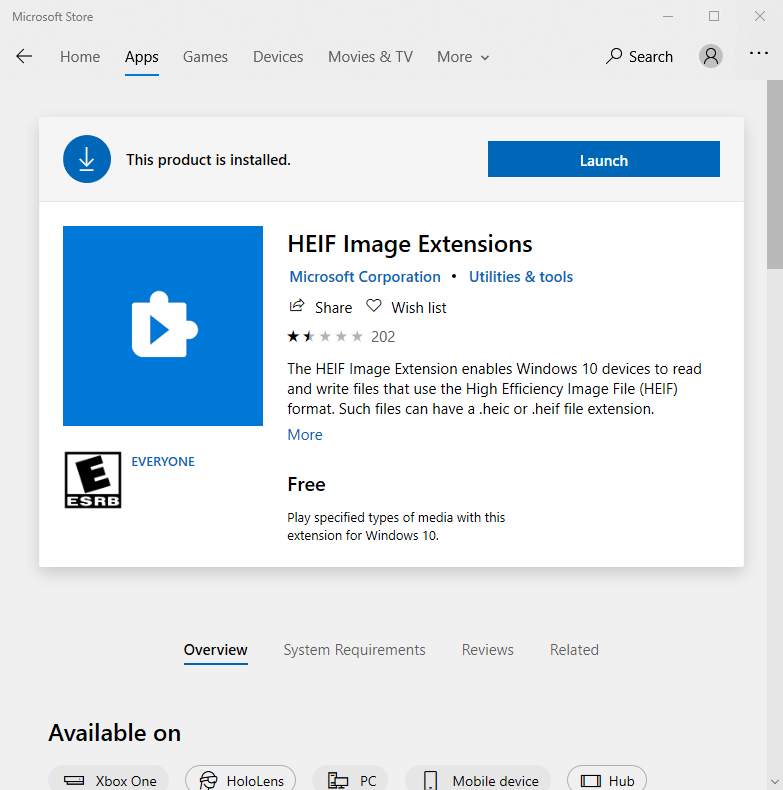
Task: Click the Wish list label
Action: coord(419,308)
